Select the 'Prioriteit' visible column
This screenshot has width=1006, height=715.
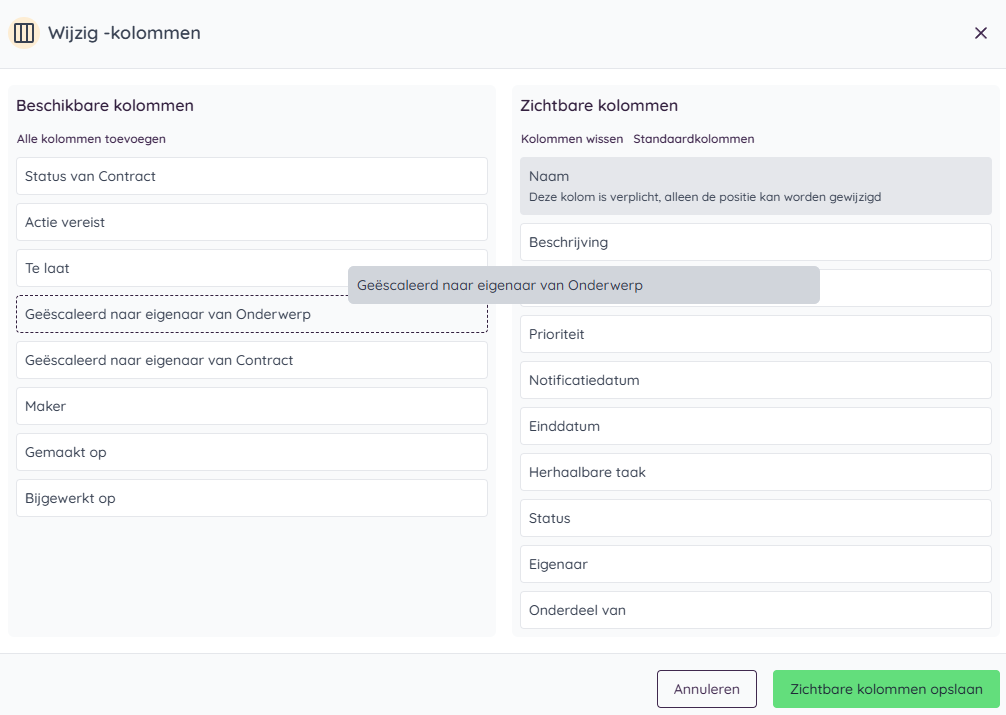(755, 334)
